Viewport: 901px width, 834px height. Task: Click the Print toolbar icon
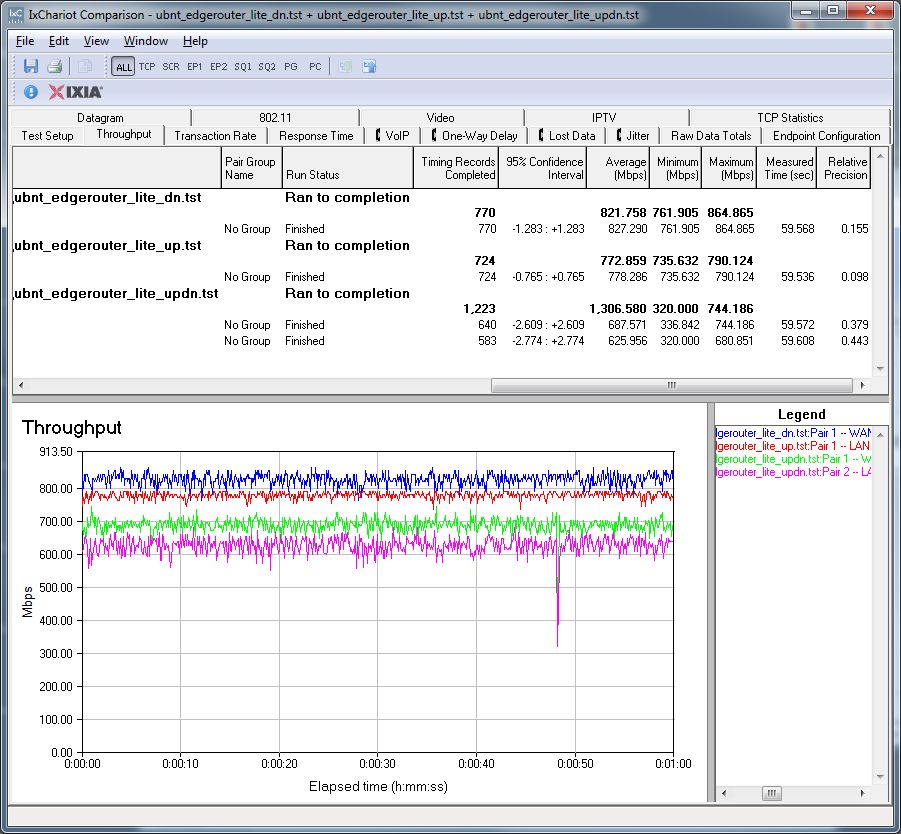point(55,66)
